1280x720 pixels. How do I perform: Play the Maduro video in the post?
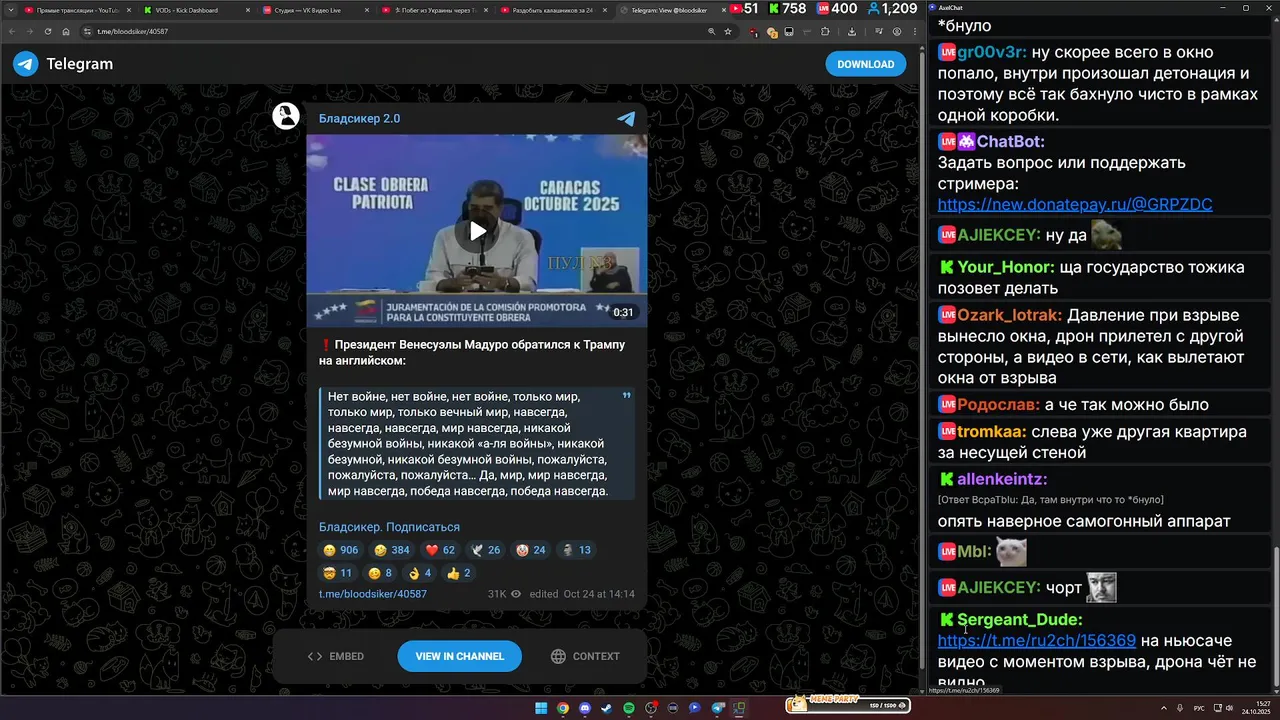[x=477, y=231]
